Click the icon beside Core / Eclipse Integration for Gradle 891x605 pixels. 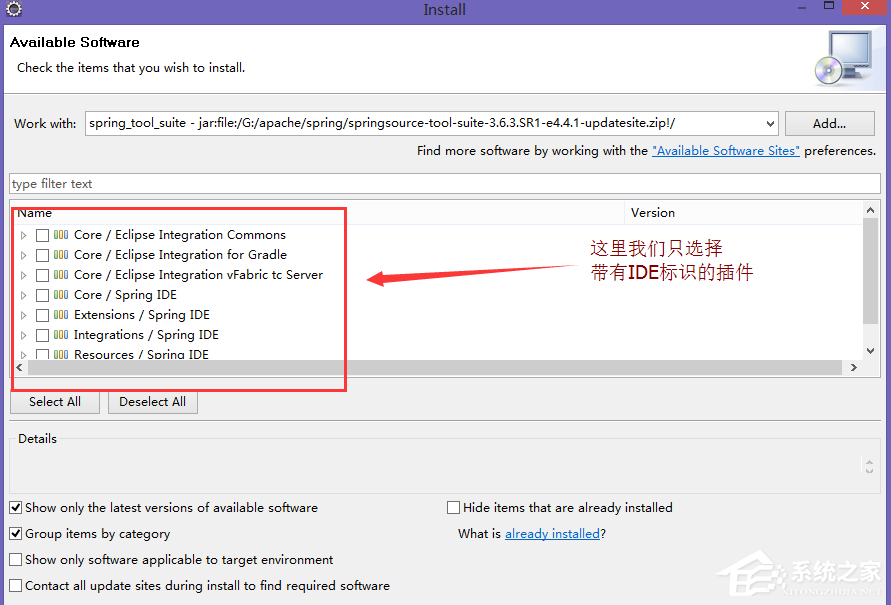point(61,254)
